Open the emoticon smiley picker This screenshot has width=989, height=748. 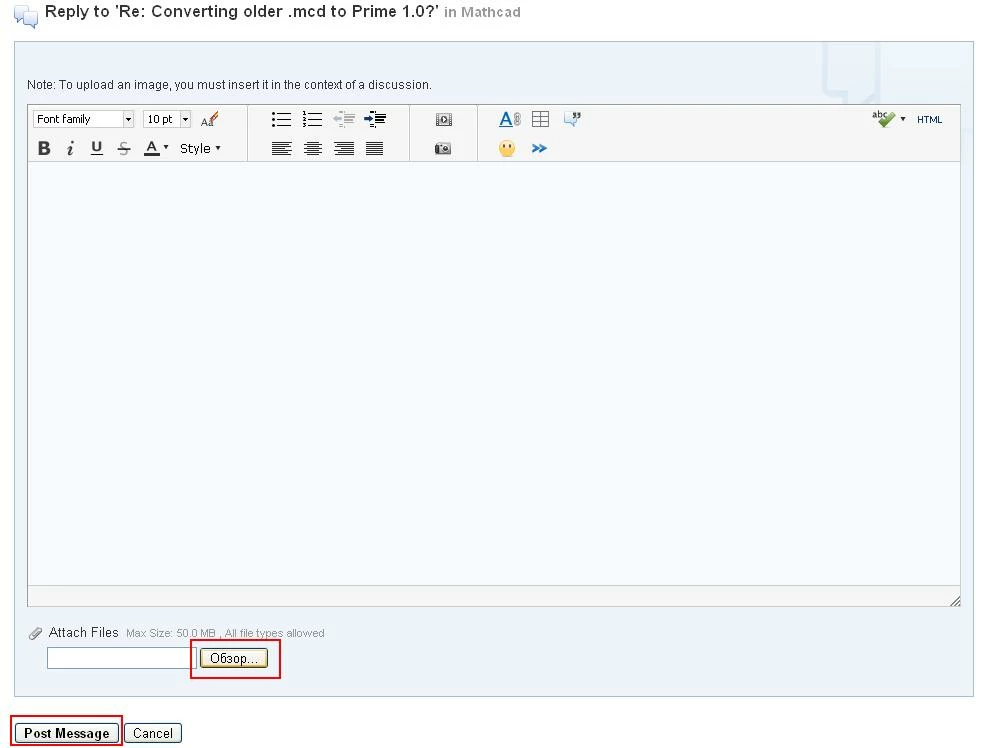507,148
